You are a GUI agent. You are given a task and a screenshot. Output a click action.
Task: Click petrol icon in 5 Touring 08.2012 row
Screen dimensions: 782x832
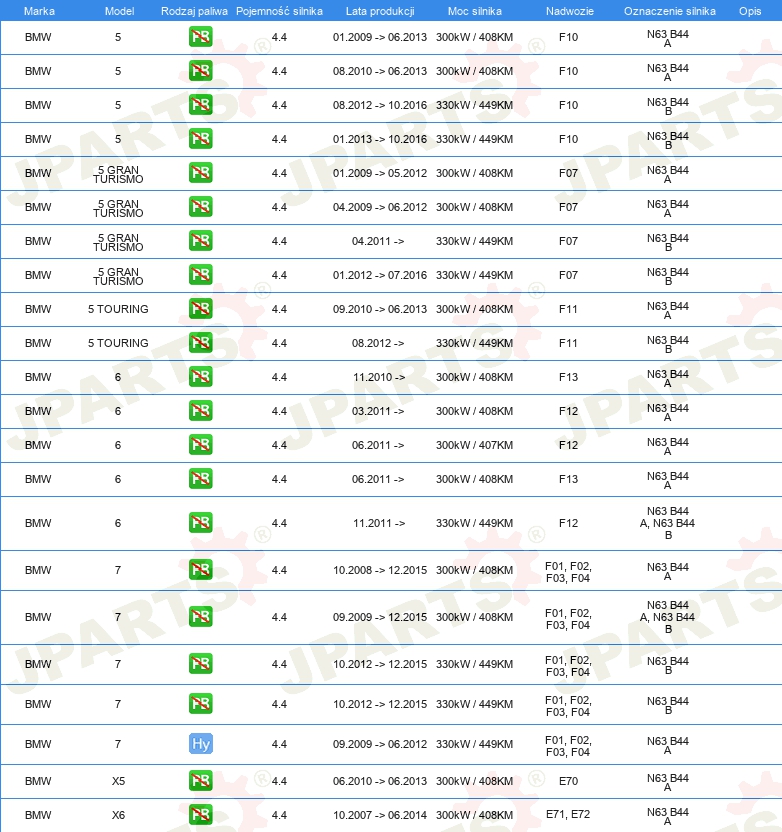click(x=201, y=342)
